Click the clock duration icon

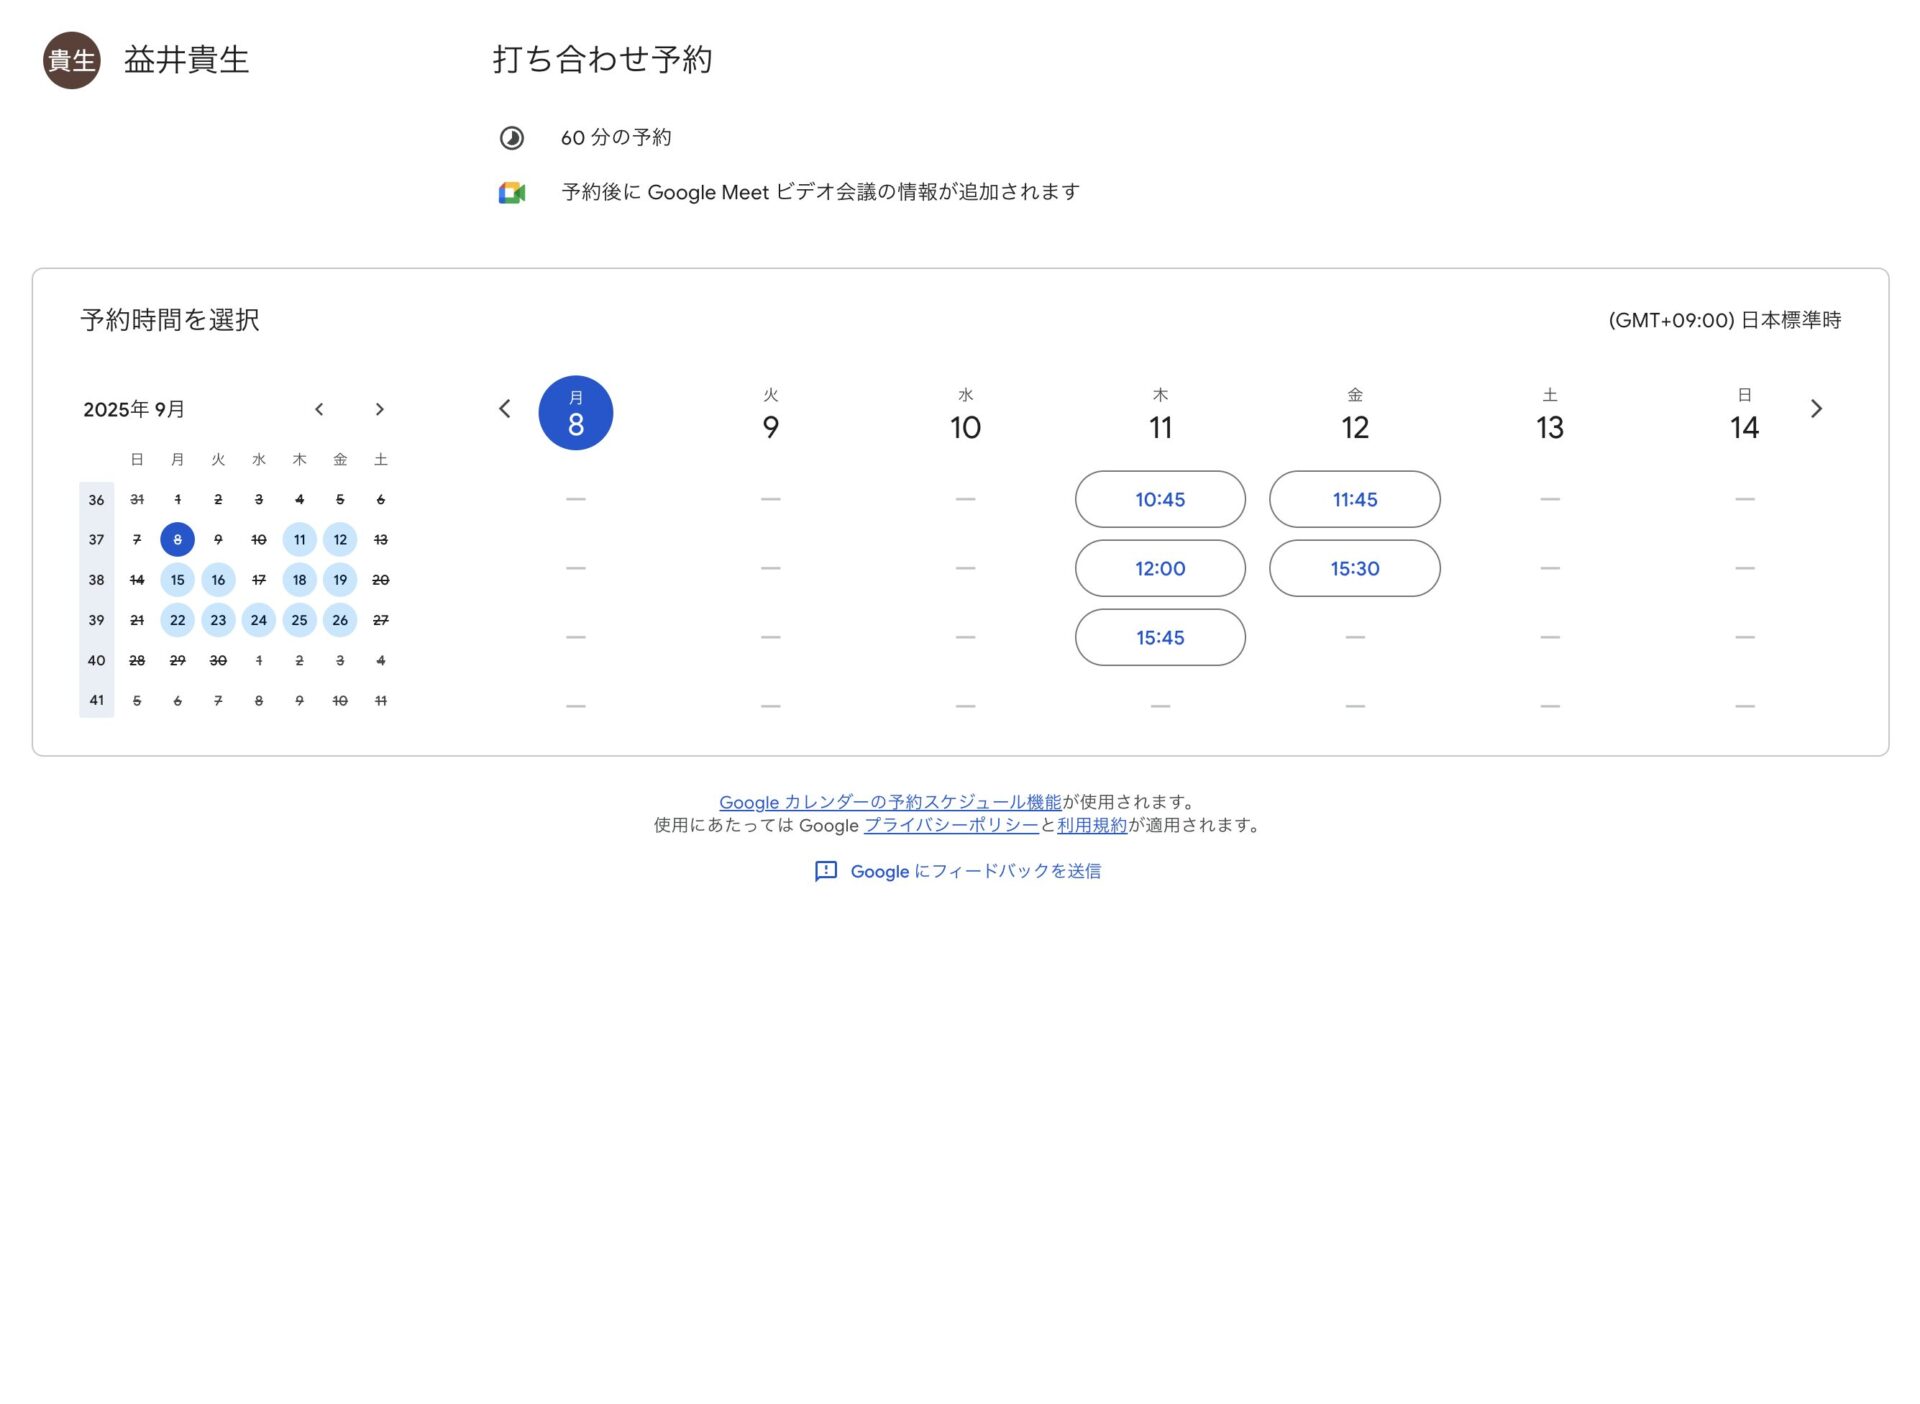tap(512, 138)
